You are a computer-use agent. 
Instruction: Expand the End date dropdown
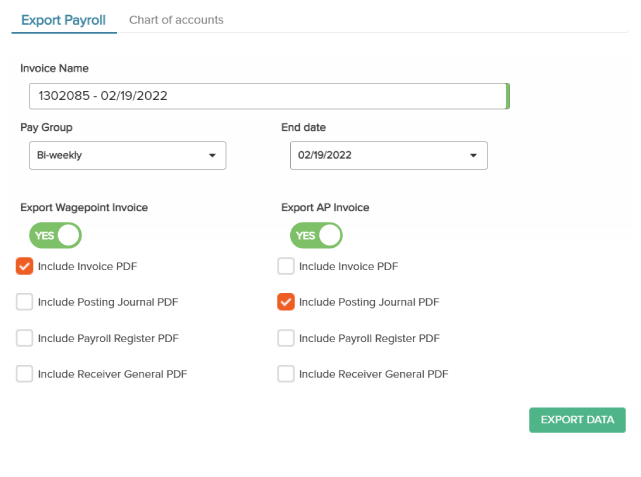tap(389, 155)
